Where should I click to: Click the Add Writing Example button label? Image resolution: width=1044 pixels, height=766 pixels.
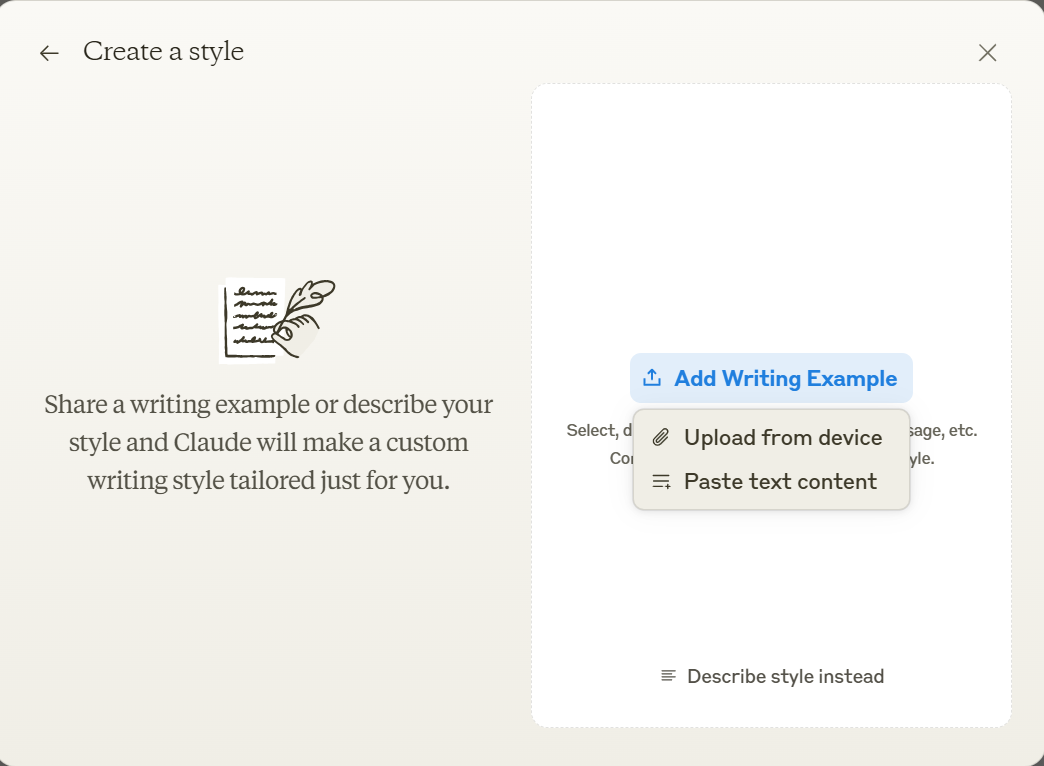[x=786, y=378]
